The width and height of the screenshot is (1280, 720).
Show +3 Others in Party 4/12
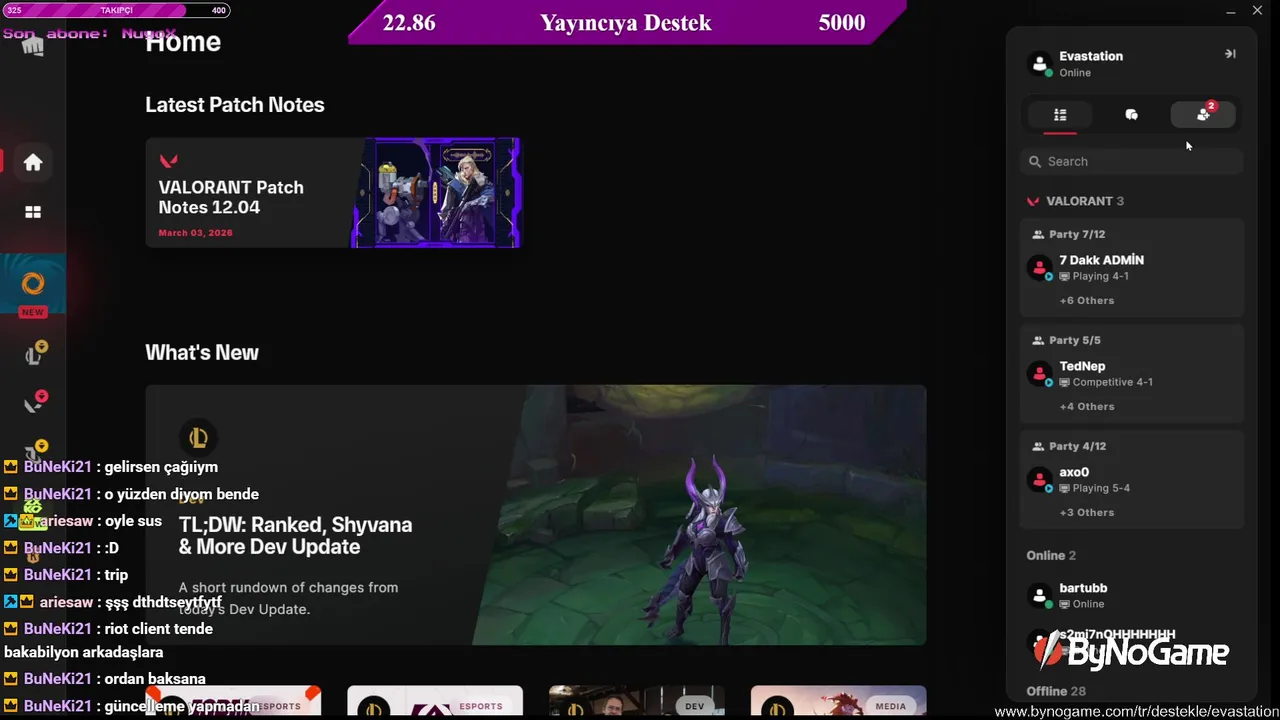coord(1087,512)
